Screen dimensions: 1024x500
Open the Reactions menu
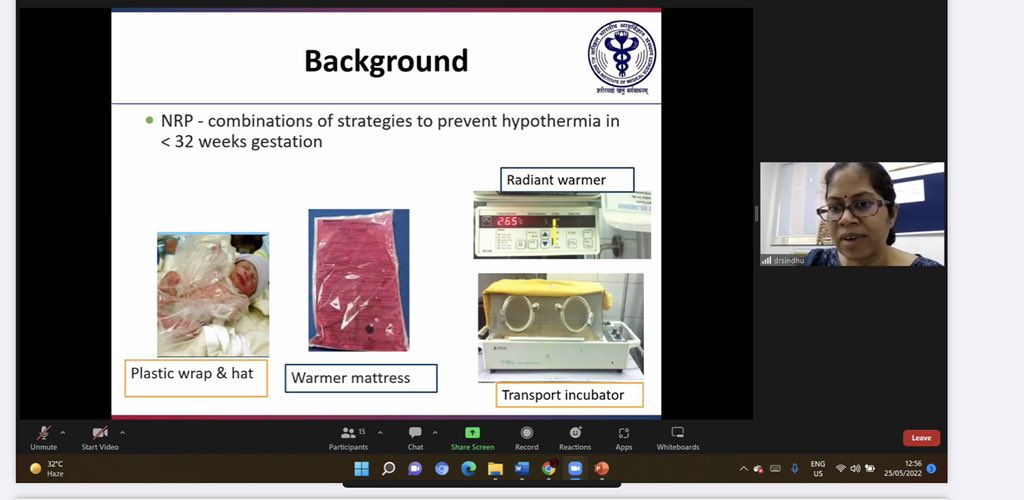pyautogui.click(x=575, y=437)
